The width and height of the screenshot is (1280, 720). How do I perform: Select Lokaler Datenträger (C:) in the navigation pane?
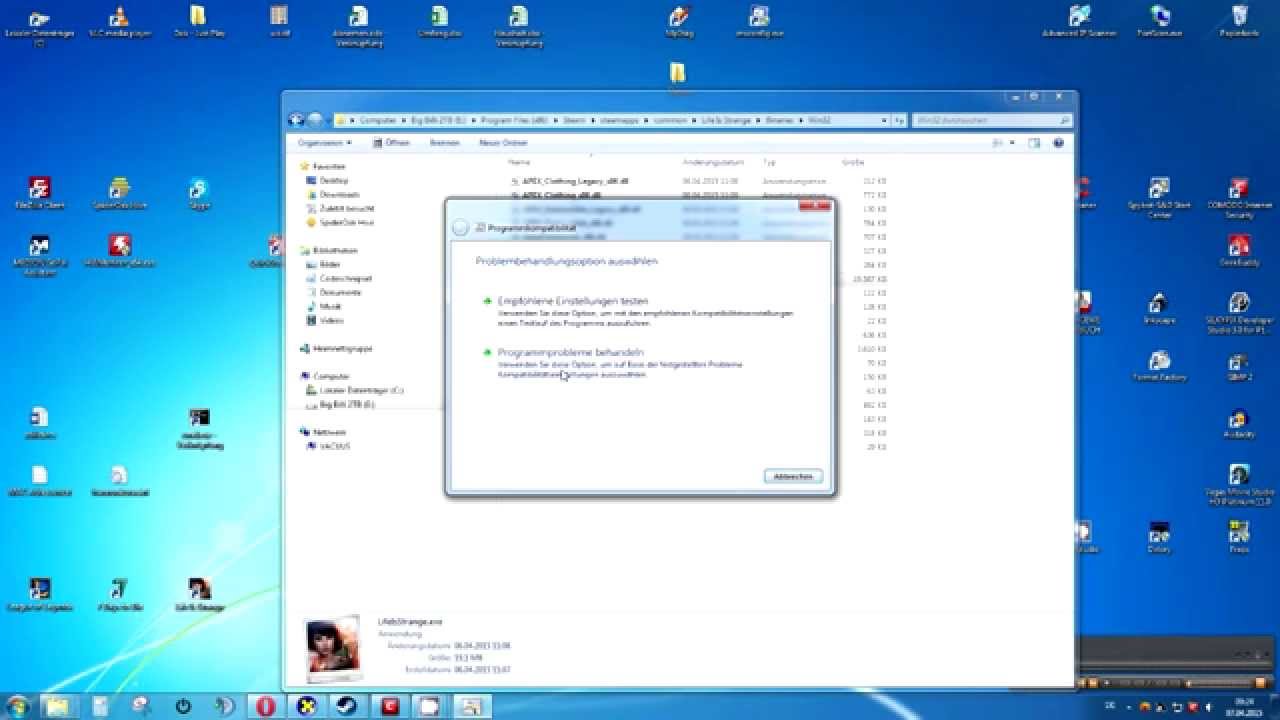click(361, 390)
